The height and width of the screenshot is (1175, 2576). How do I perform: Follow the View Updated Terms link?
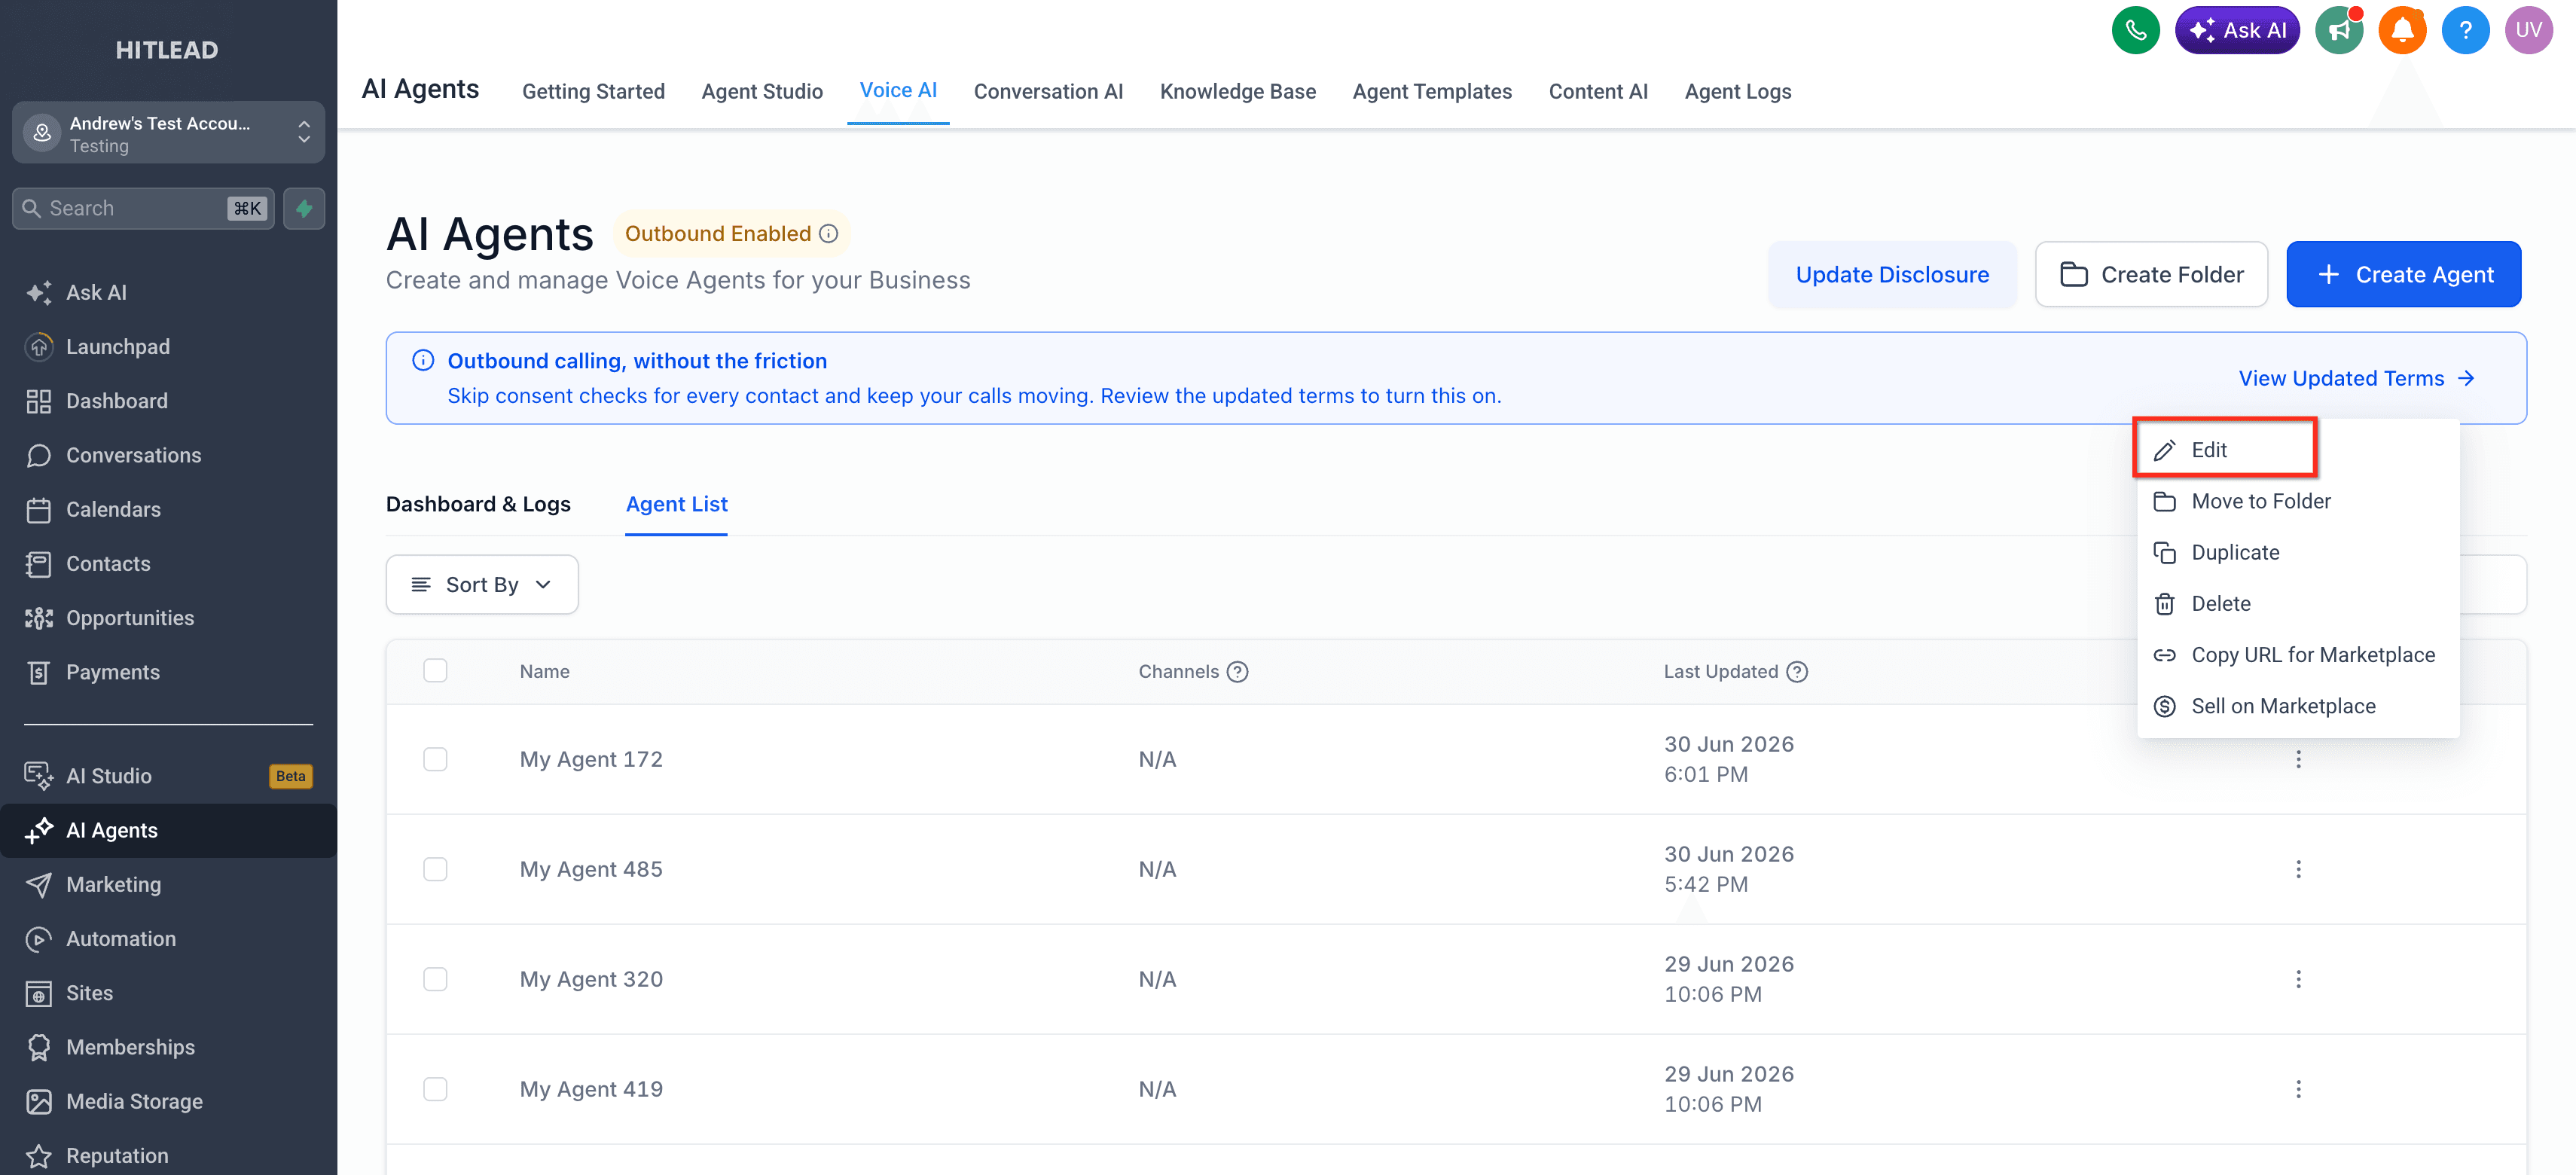[2356, 378]
